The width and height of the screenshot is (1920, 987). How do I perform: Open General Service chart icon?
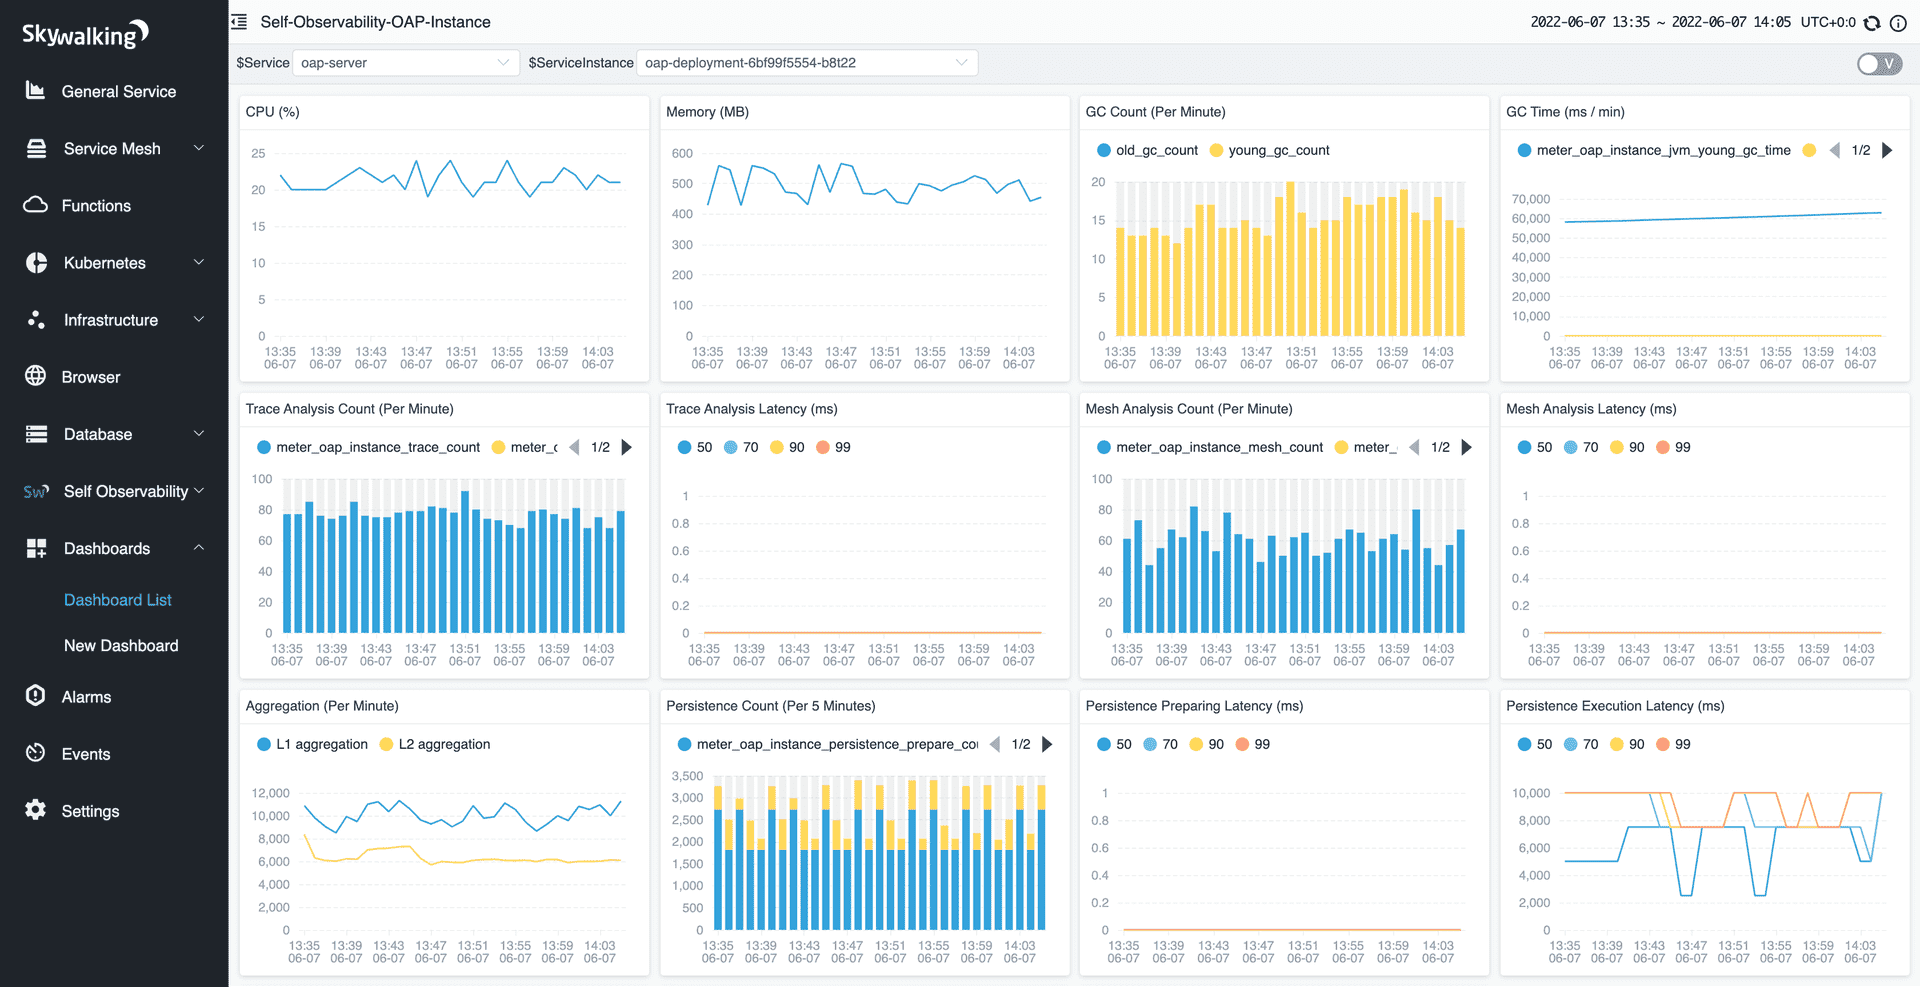coord(35,91)
